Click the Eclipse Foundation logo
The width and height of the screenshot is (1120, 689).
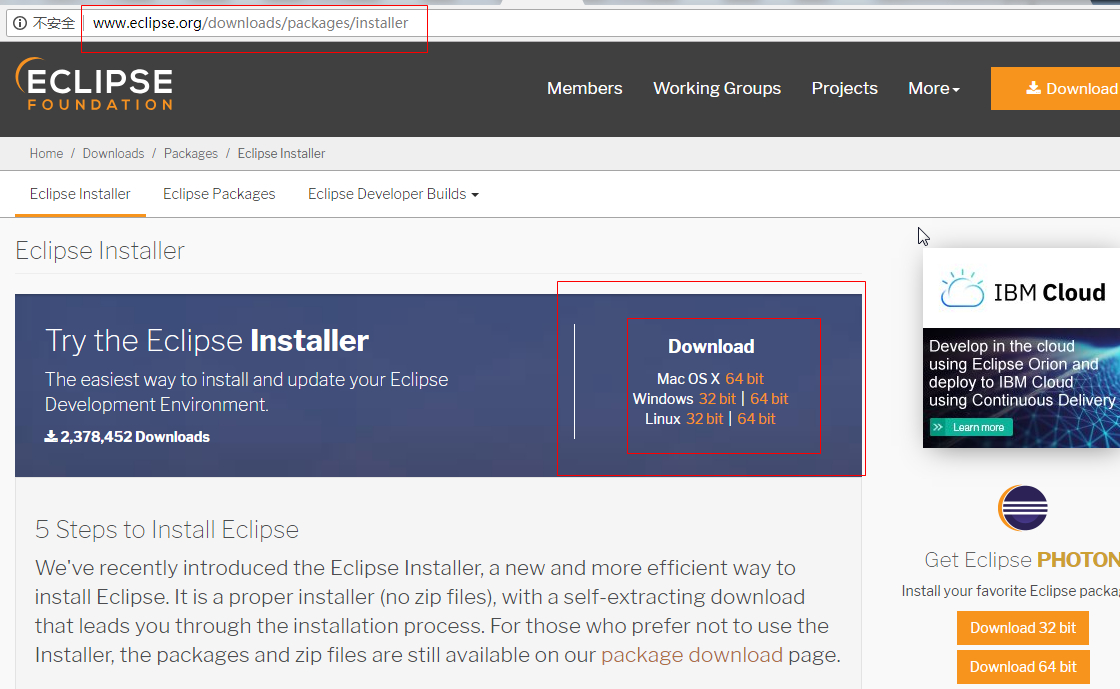94,85
